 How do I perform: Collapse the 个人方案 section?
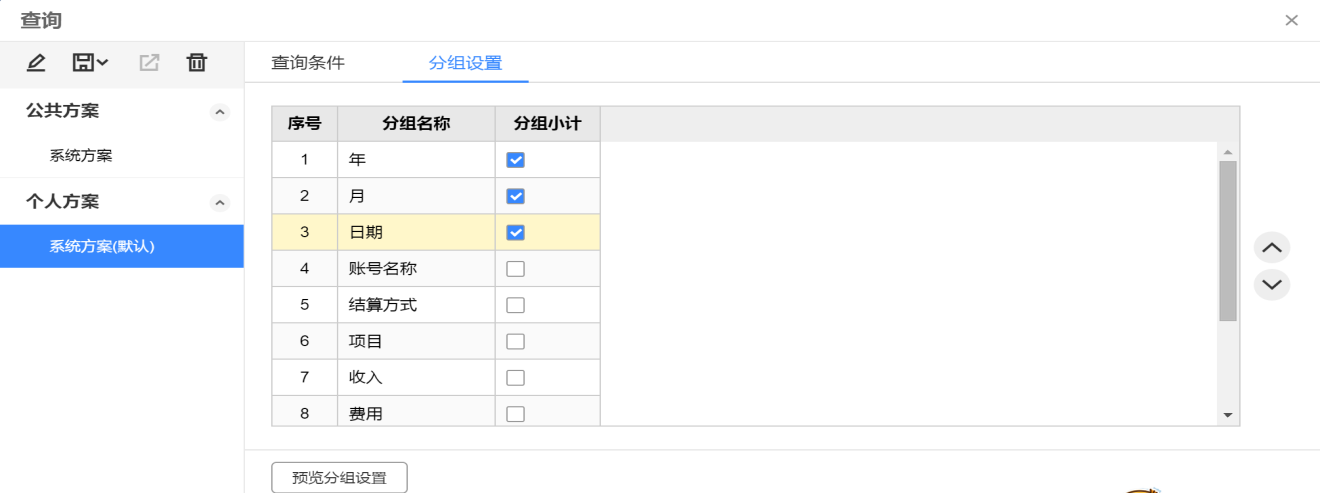tap(220, 203)
